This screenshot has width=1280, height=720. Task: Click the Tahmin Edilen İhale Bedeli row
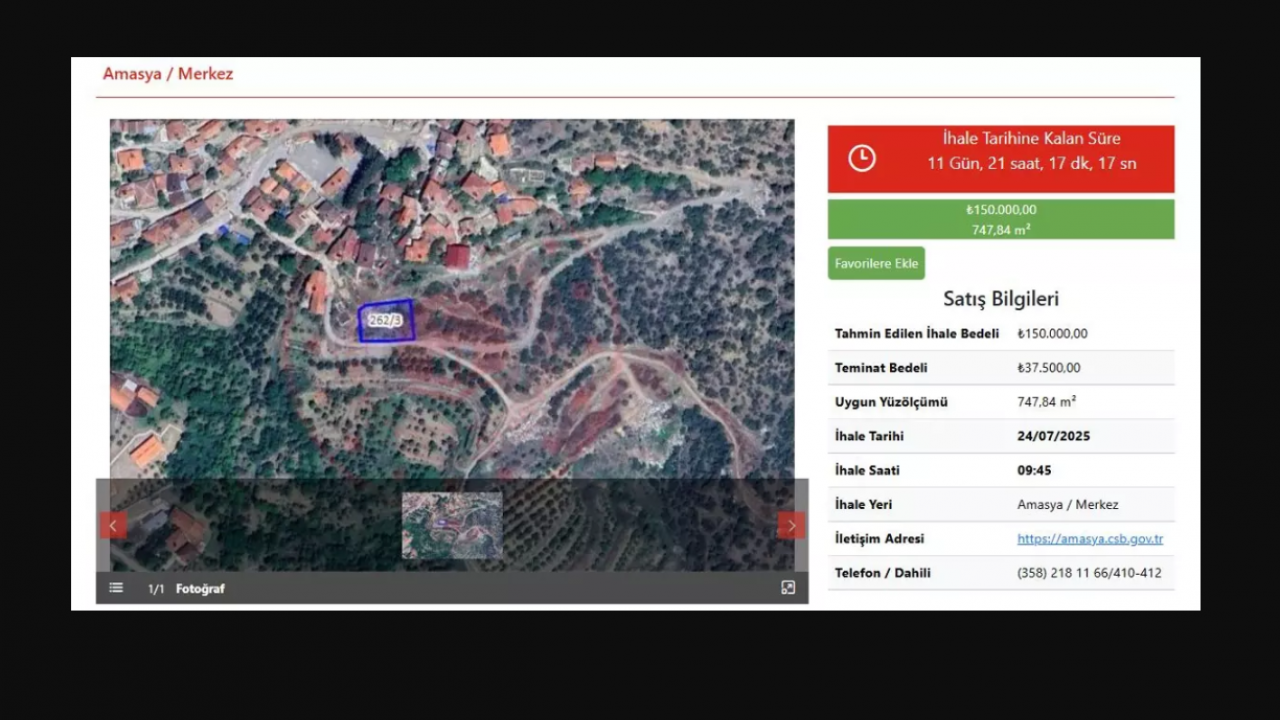pyautogui.click(x=917, y=333)
